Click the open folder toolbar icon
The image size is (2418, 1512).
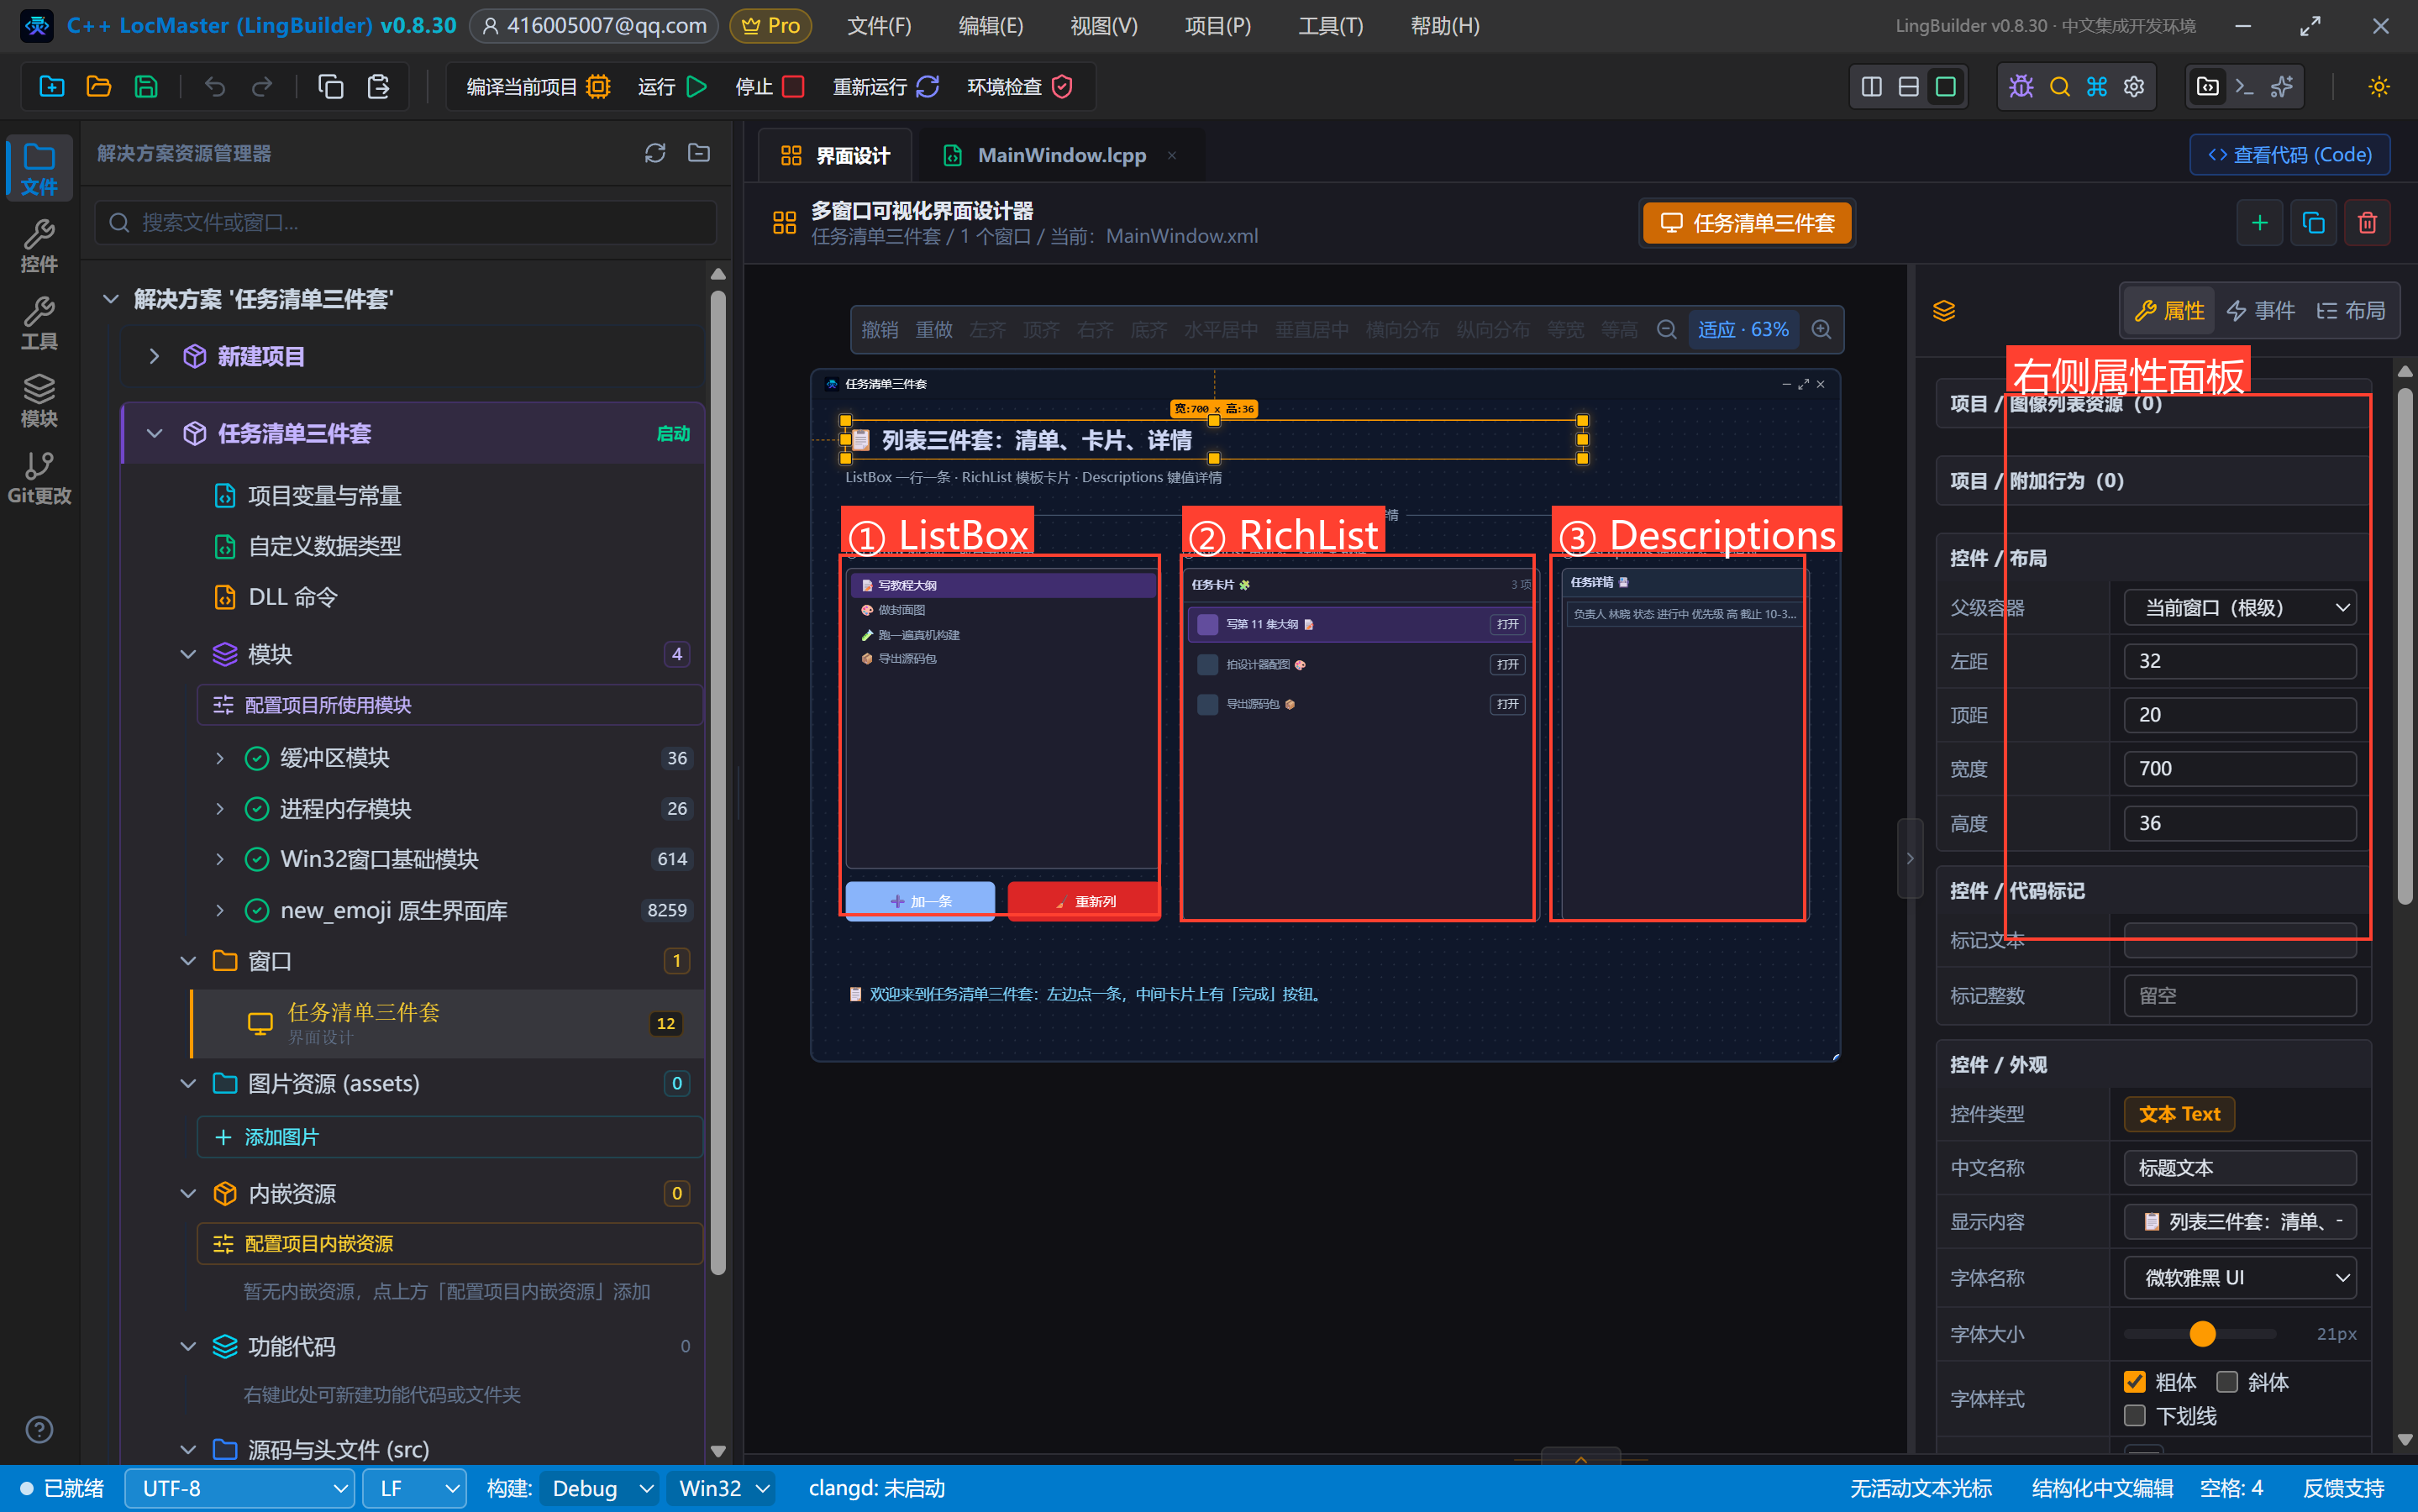[98, 87]
